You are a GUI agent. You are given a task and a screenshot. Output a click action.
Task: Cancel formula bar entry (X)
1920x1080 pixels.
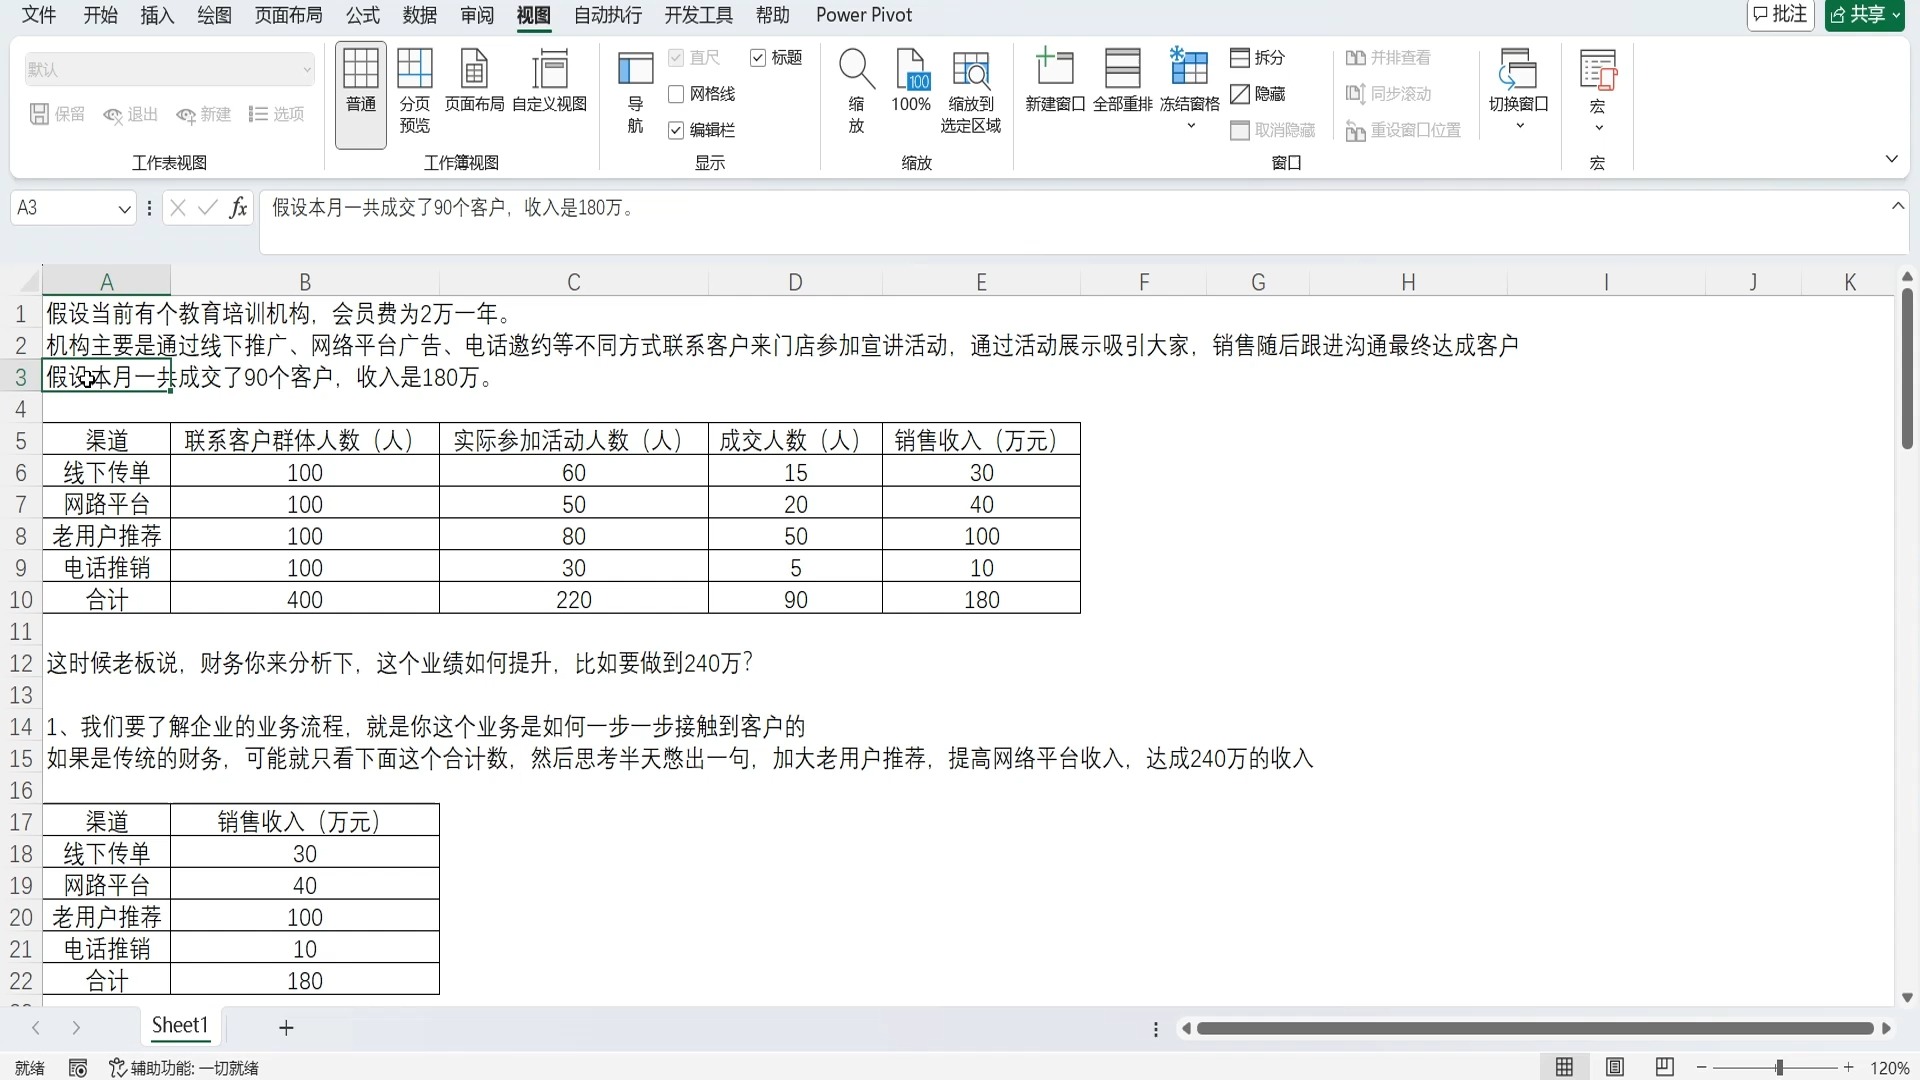click(178, 208)
